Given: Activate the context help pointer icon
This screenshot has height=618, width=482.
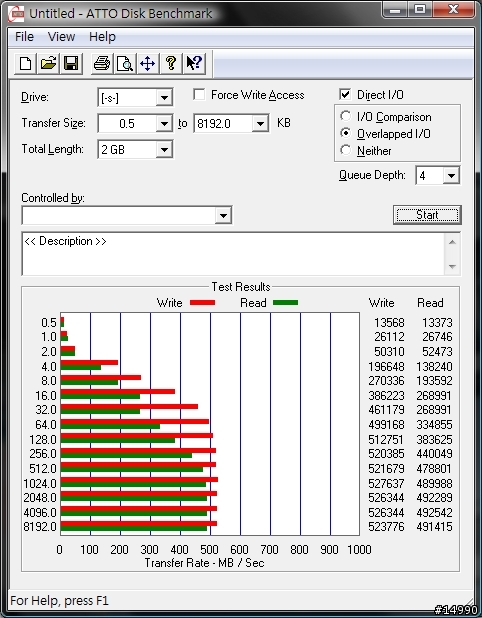Looking at the screenshot, I should [194, 63].
